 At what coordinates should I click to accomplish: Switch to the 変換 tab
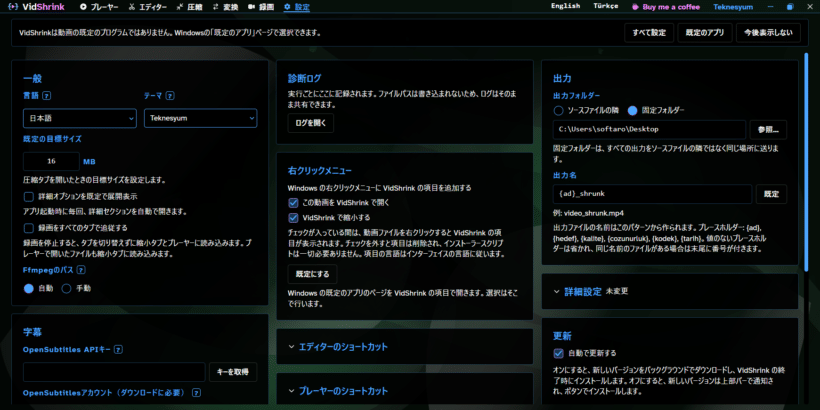(x=225, y=7)
